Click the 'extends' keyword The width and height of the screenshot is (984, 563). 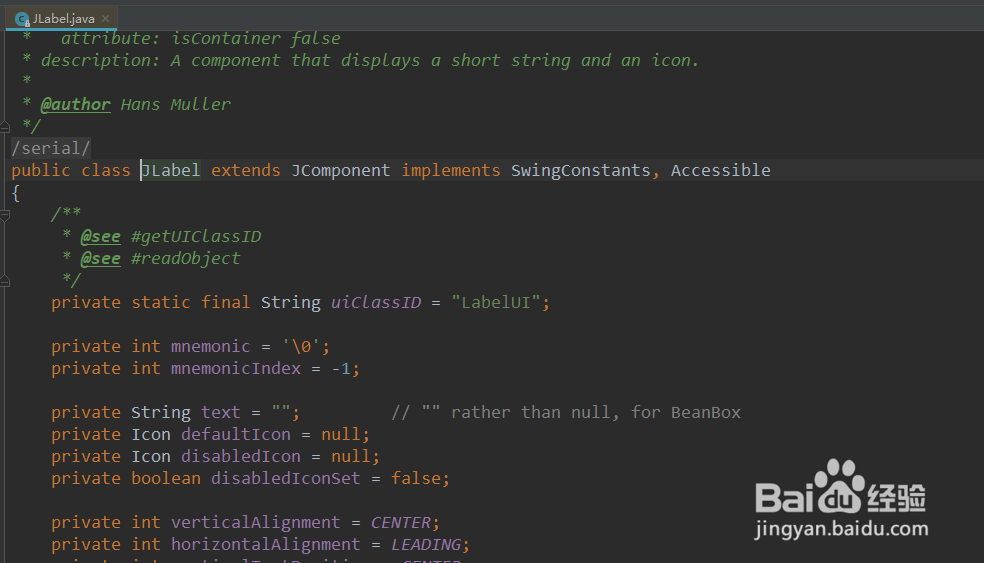(246, 170)
